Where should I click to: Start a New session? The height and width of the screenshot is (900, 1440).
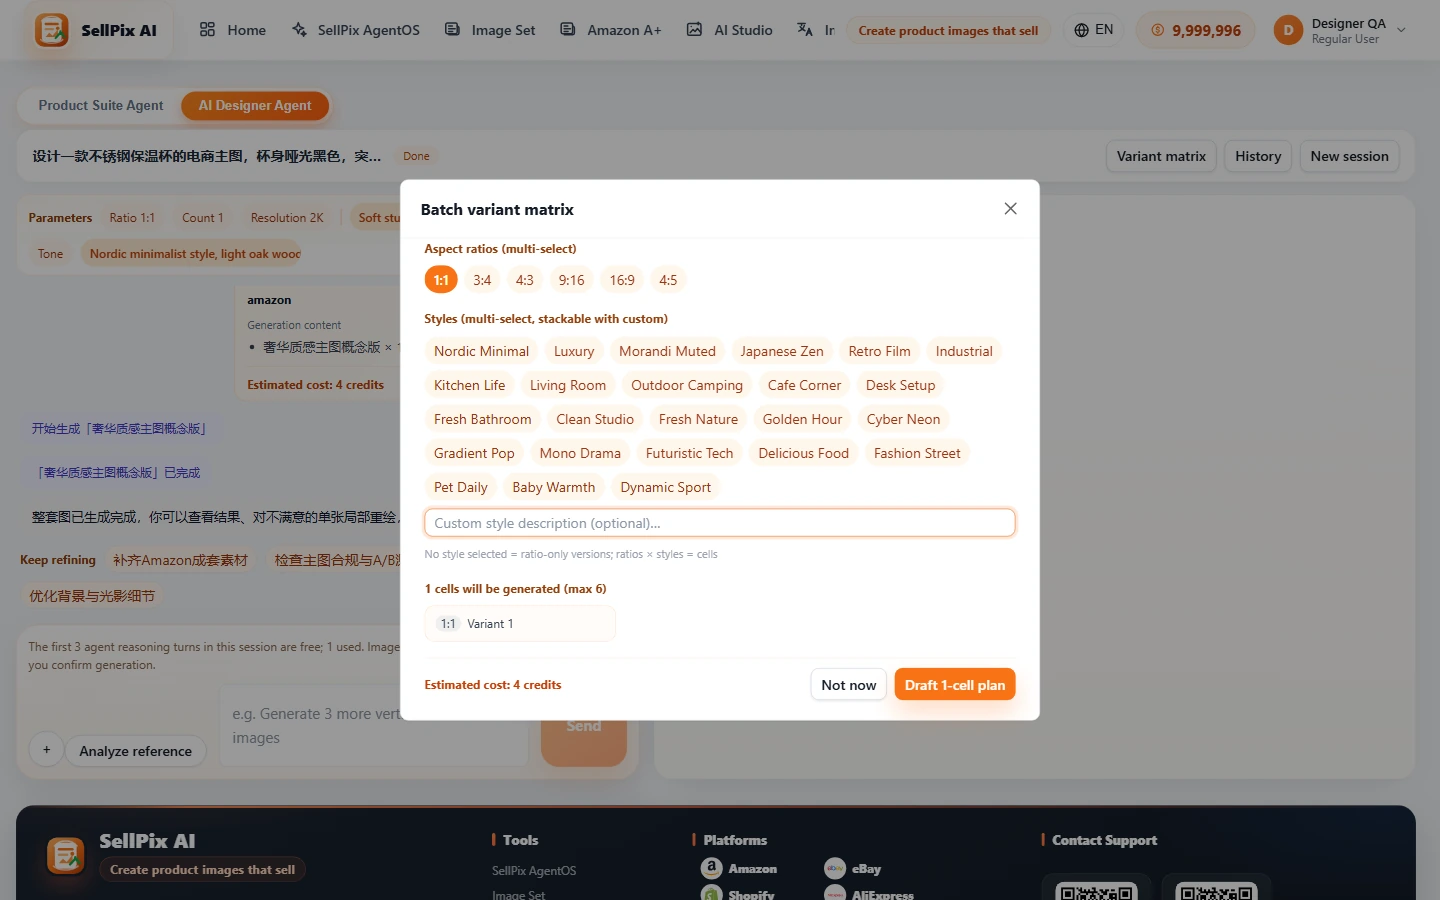click(x=1349, y=156)
